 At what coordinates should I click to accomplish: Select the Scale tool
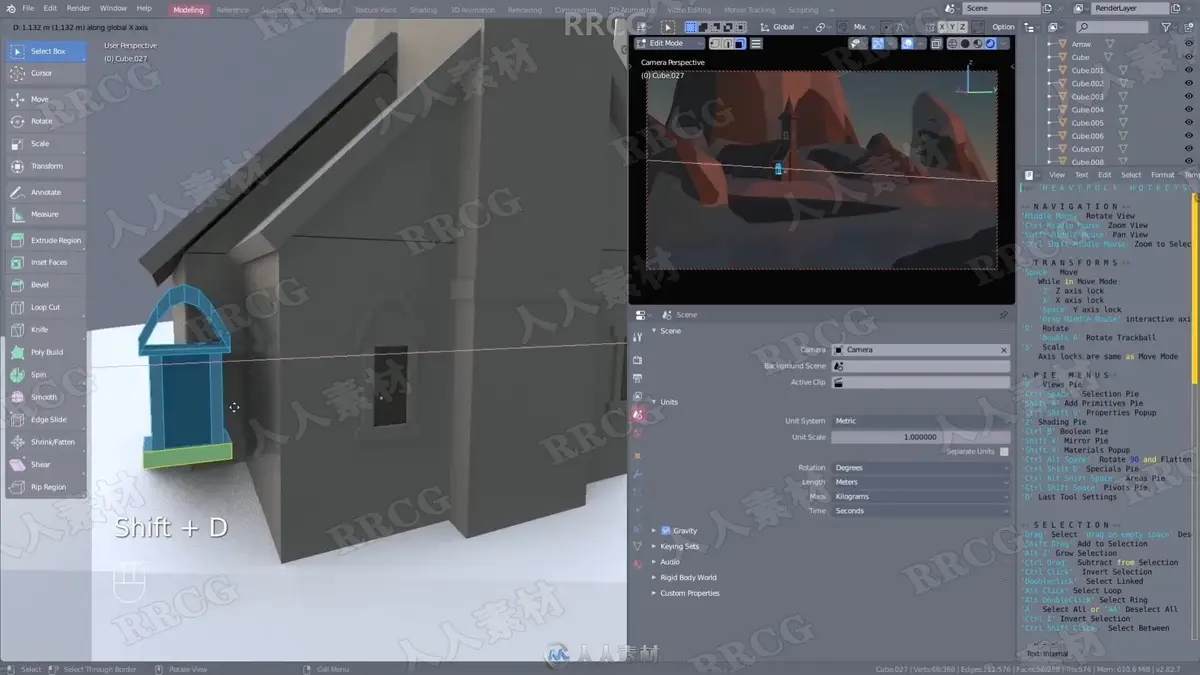[x=46, y=143]
